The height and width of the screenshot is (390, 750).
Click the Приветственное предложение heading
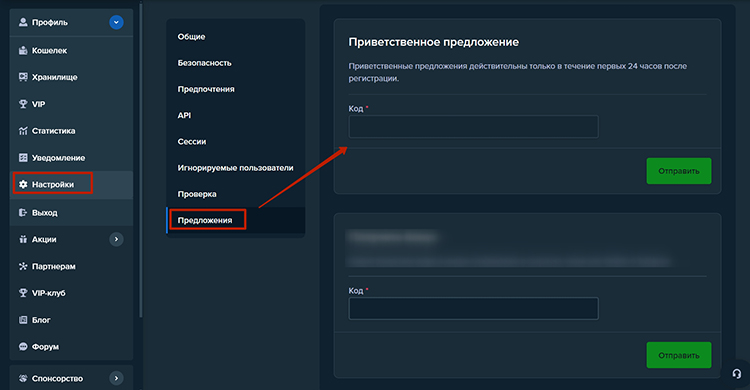pos(433,42)
